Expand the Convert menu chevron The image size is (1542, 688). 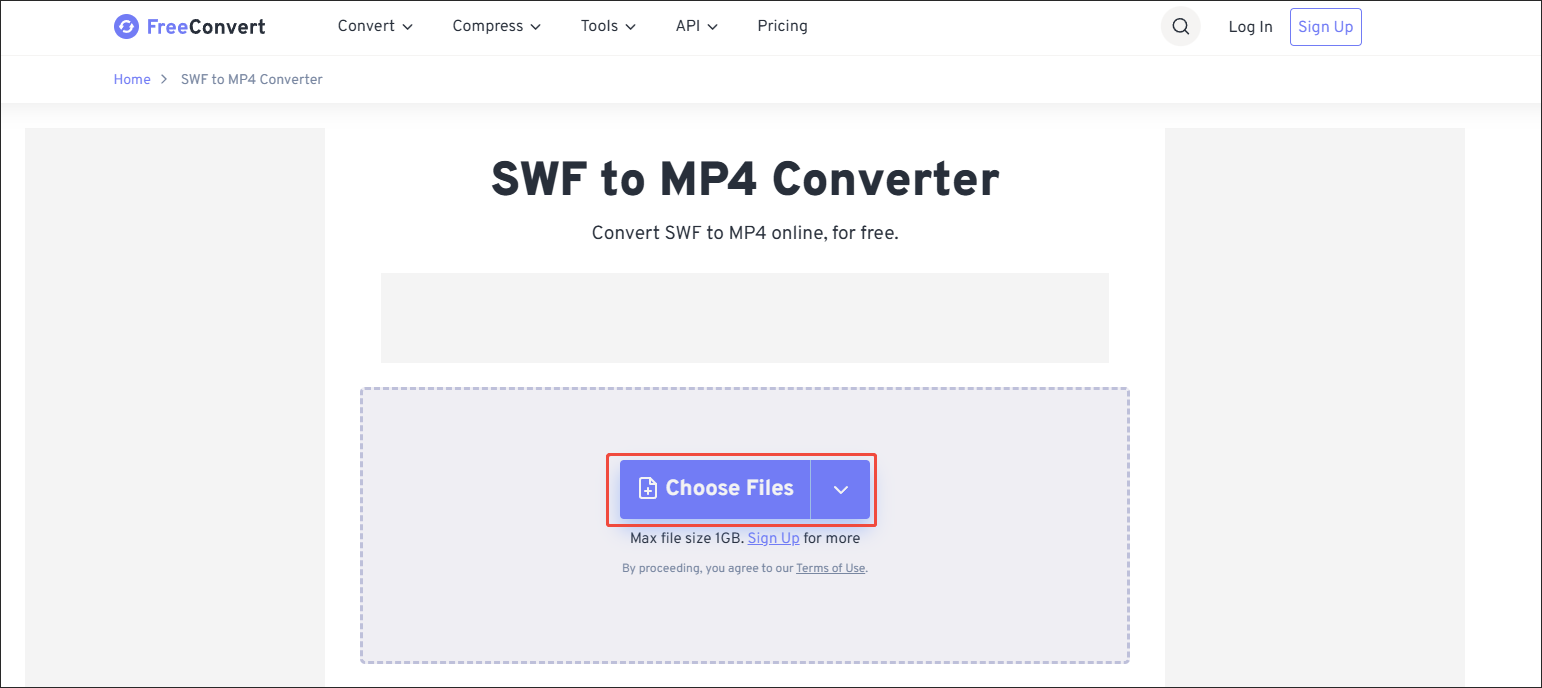(x=408, y=27)
